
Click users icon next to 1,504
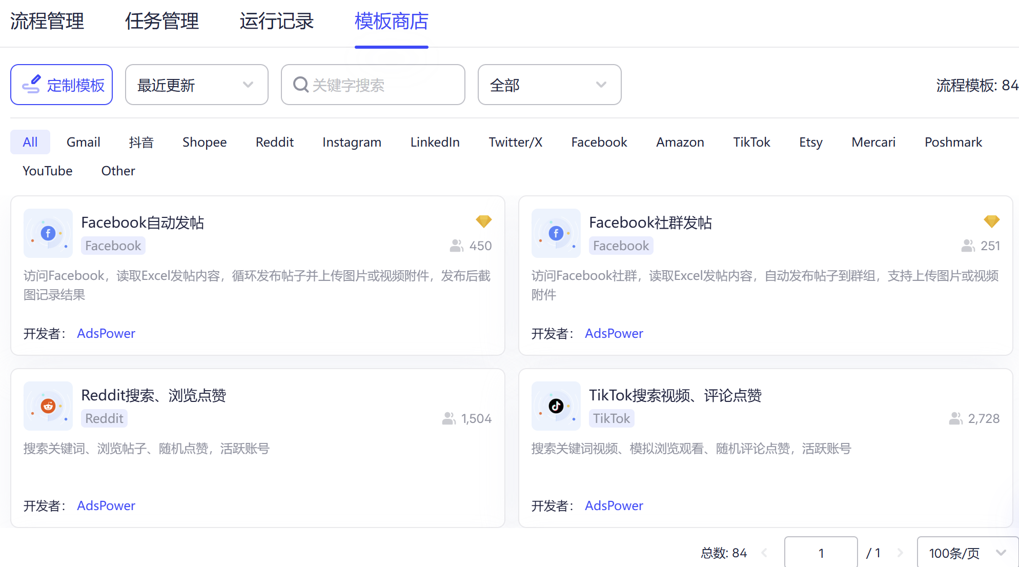[x=448, y=419]
